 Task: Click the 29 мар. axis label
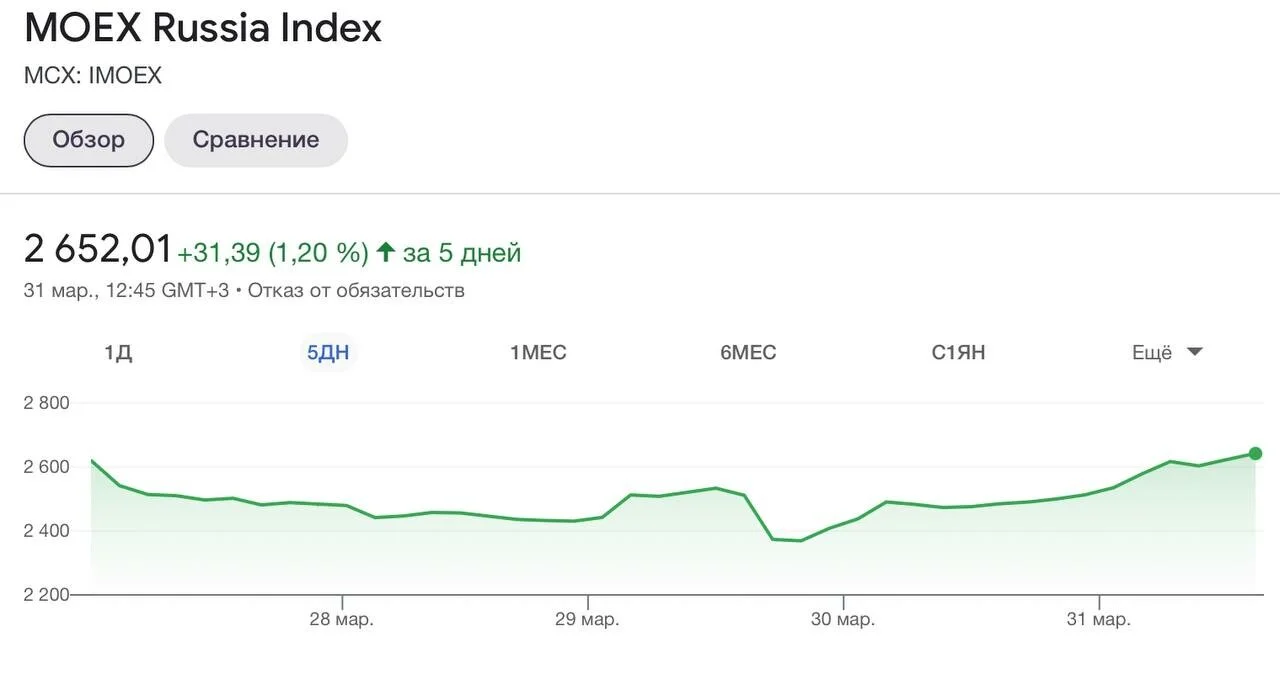587,620
